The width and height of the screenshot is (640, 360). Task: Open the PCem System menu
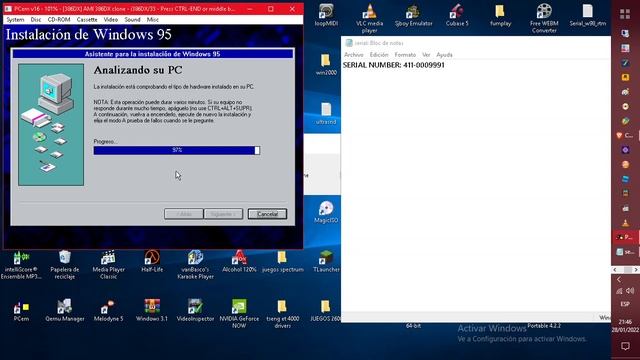16,20
